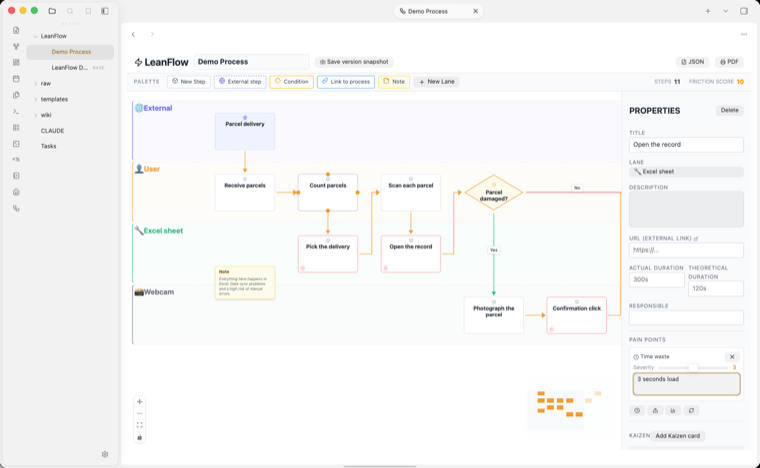The image size is (760, 468).
Task: Click the URL external link field
Action: (x=686, y=250)
